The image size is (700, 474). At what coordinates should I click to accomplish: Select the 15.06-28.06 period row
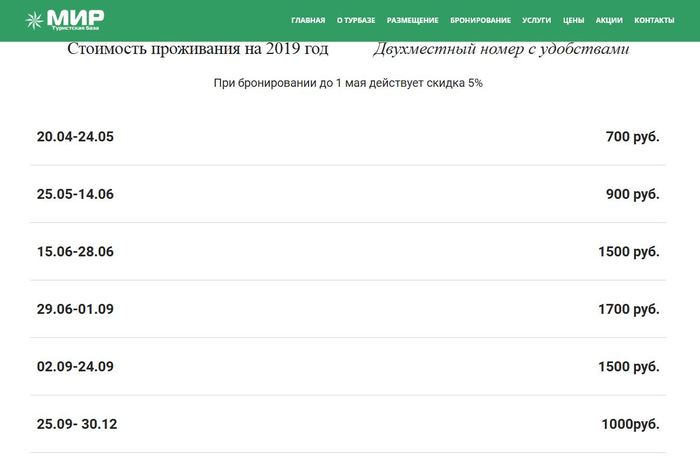click(75, 252)
